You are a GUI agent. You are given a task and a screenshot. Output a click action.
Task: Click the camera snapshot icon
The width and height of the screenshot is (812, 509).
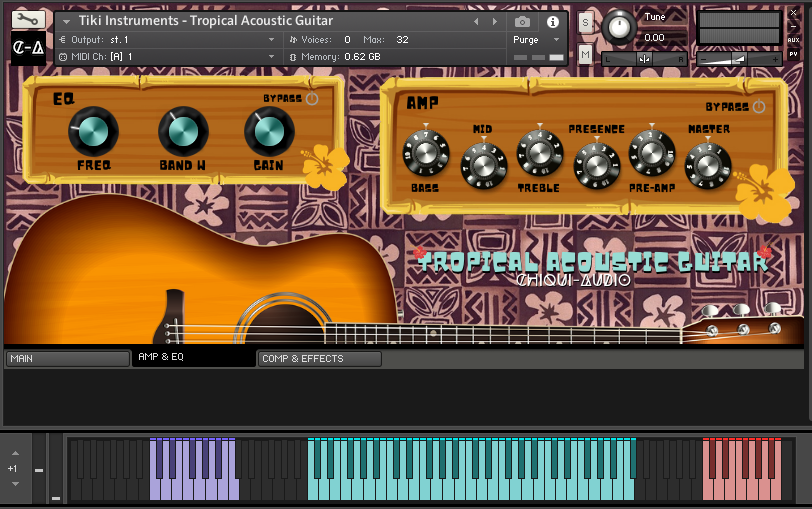pyautogui.click(x=522, y=21)
